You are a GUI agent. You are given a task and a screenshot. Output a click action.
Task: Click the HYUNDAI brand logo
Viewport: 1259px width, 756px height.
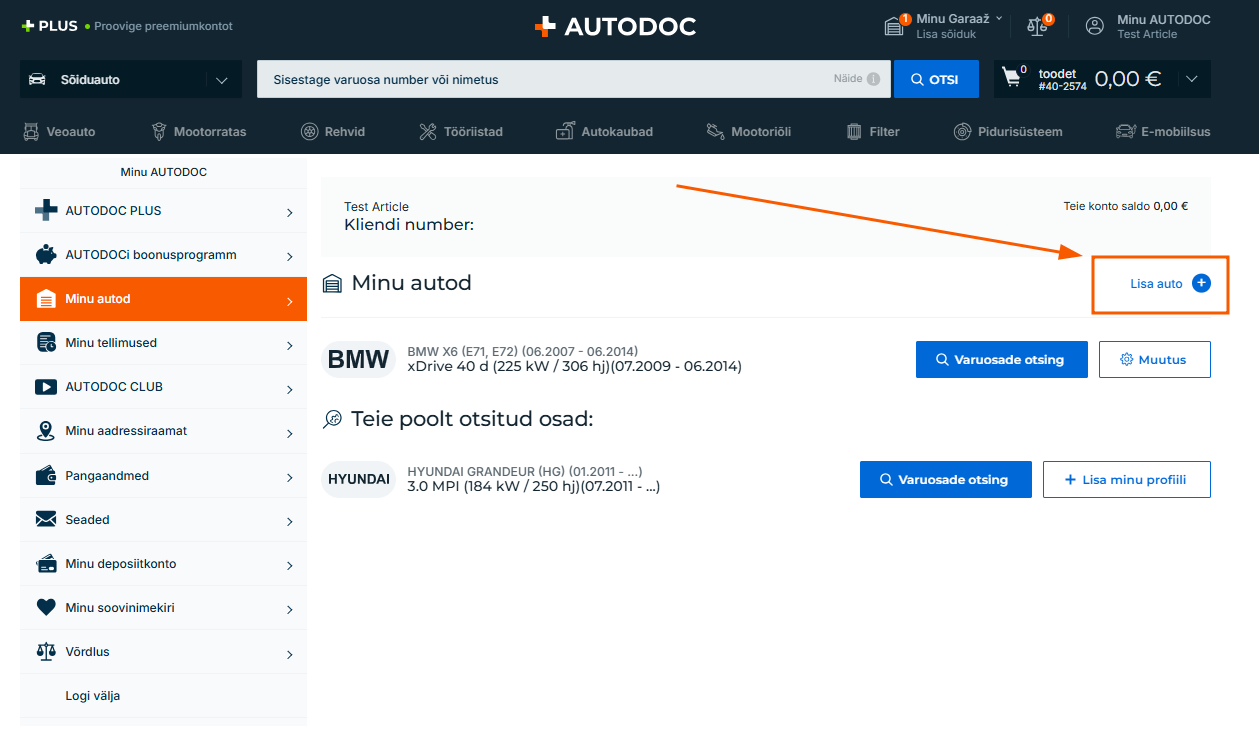click(x=358, y=479)
